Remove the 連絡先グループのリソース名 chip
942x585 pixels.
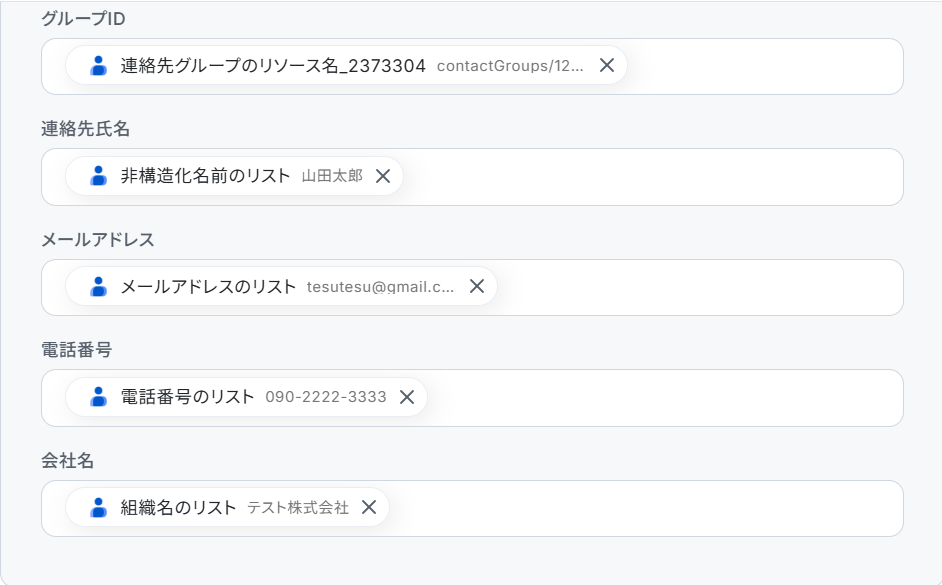pos(606,66)
